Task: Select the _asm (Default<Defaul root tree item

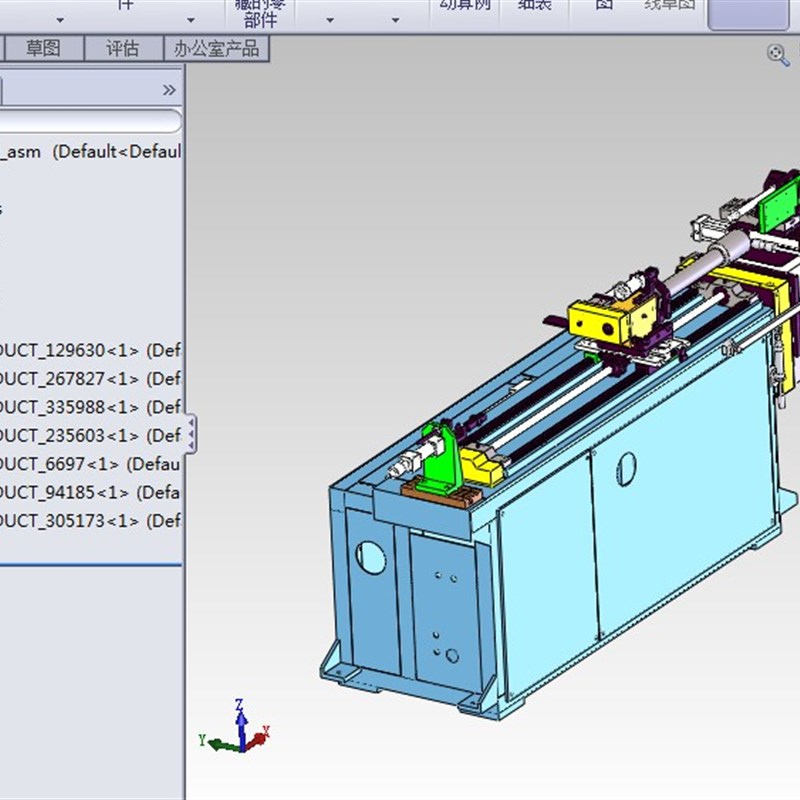Action: coord(90,152)
